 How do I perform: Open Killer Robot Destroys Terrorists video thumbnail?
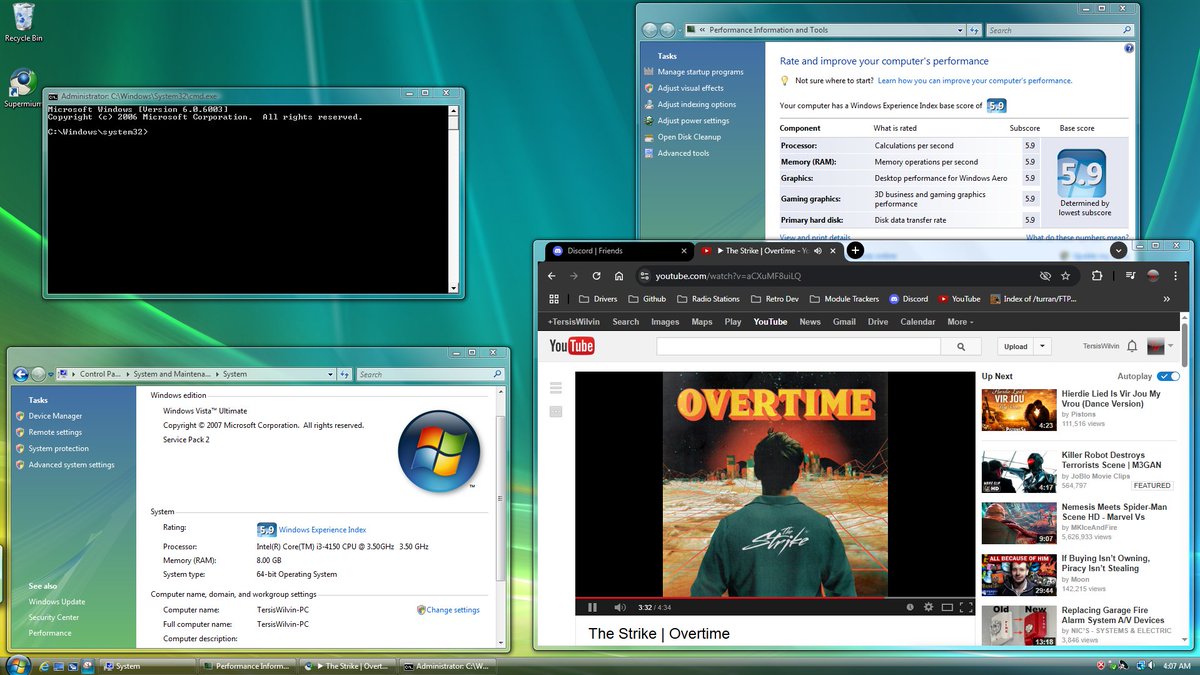pos(1019,471)
